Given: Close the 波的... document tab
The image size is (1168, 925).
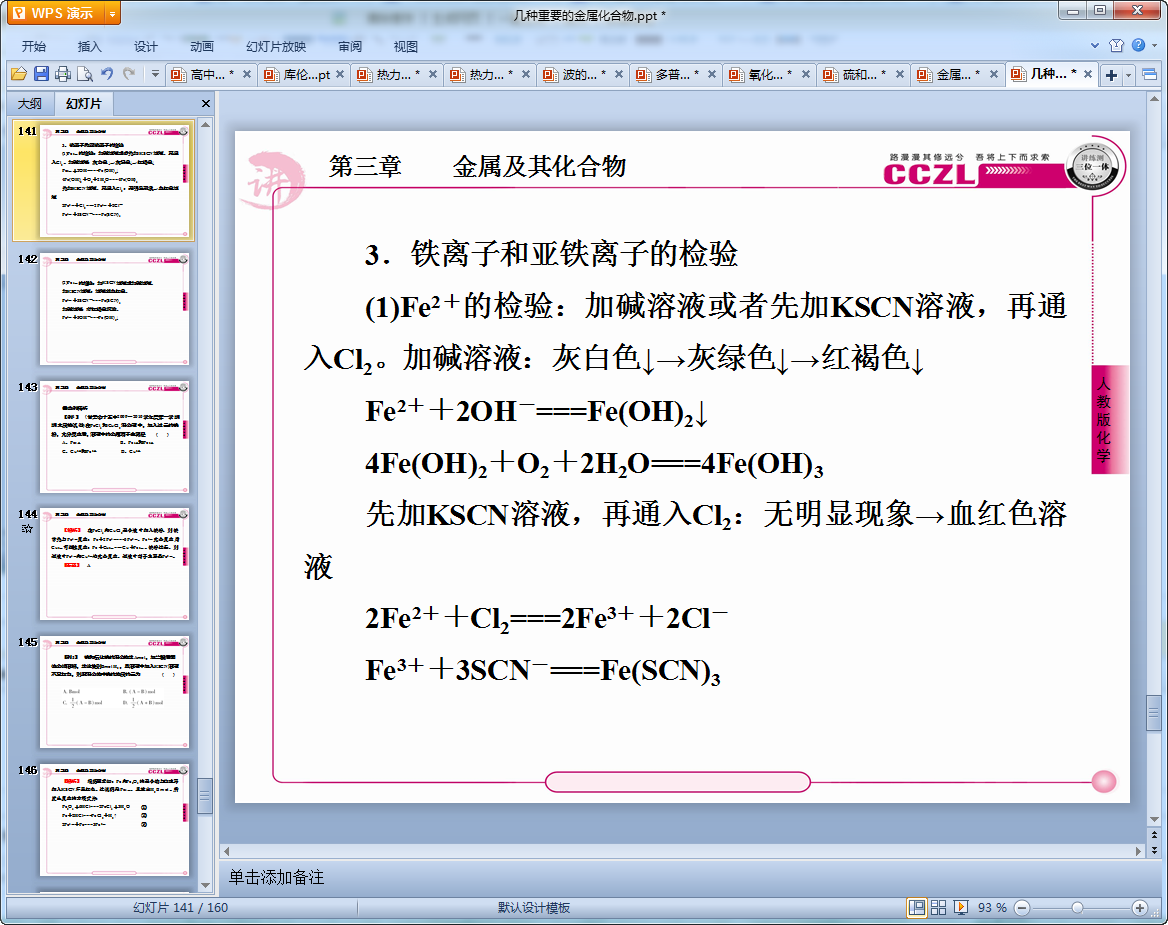Looking at the screenshot, I should pyautogui.click(x=618, y=74).
